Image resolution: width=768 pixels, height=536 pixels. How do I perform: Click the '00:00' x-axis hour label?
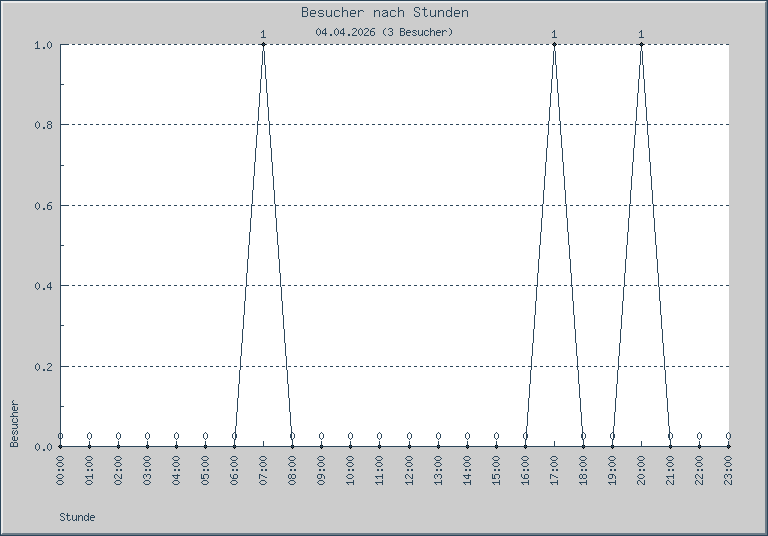tap(60, 470)
